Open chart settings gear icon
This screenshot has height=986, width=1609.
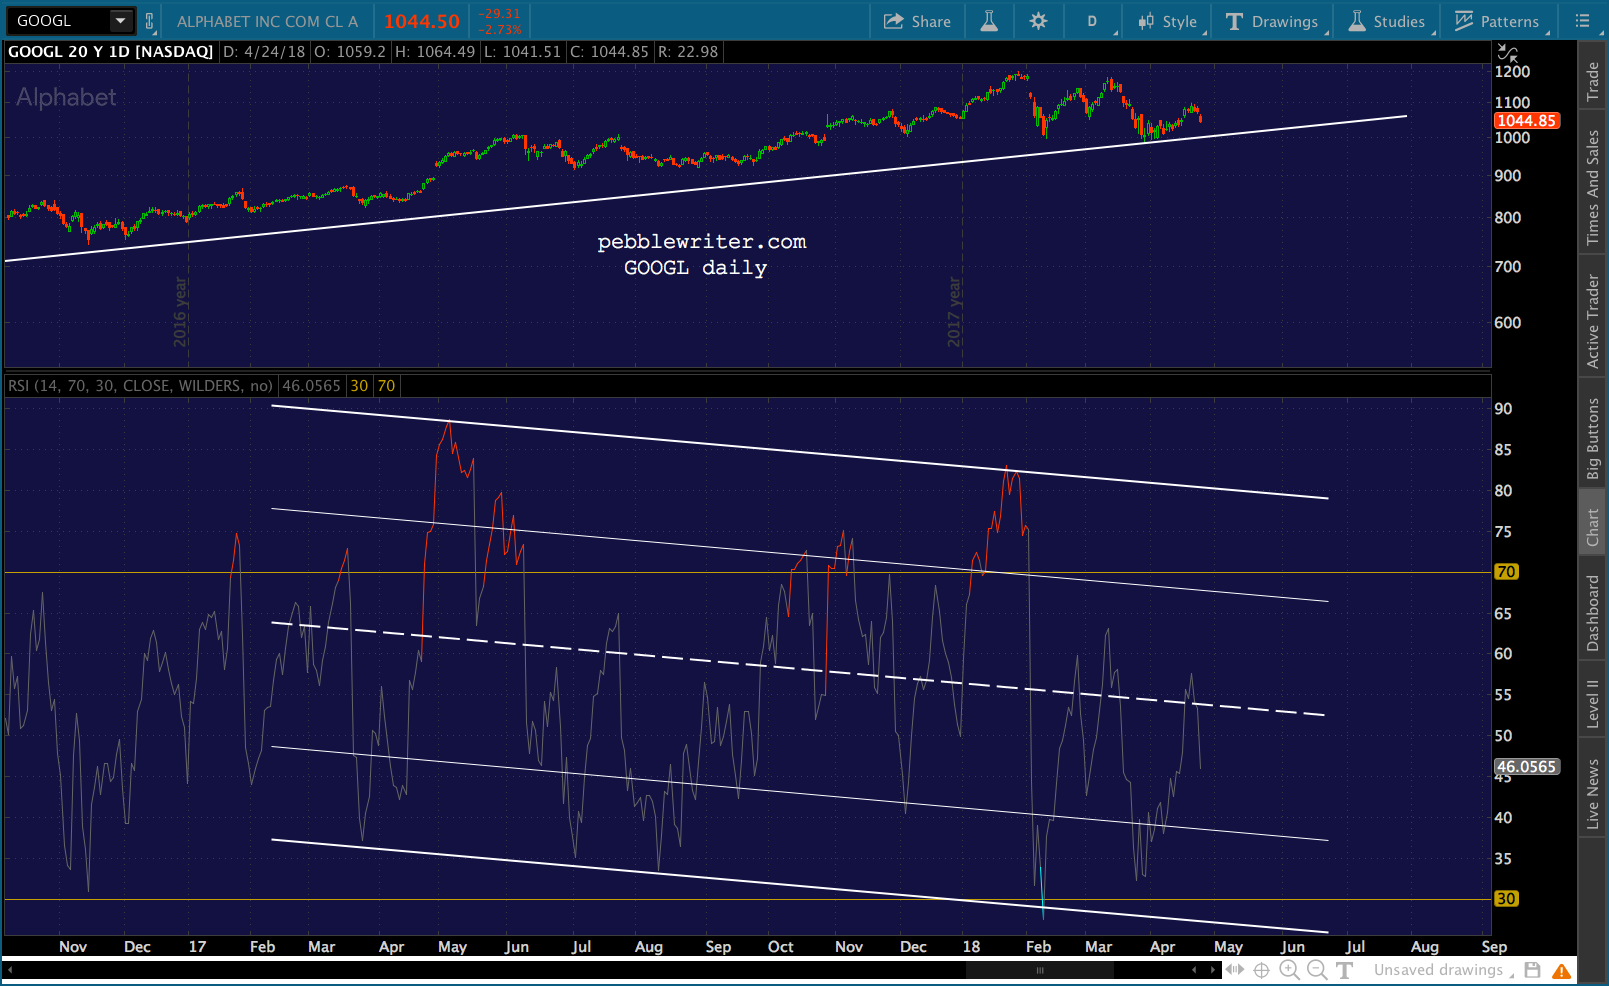tap(1039, 21)
